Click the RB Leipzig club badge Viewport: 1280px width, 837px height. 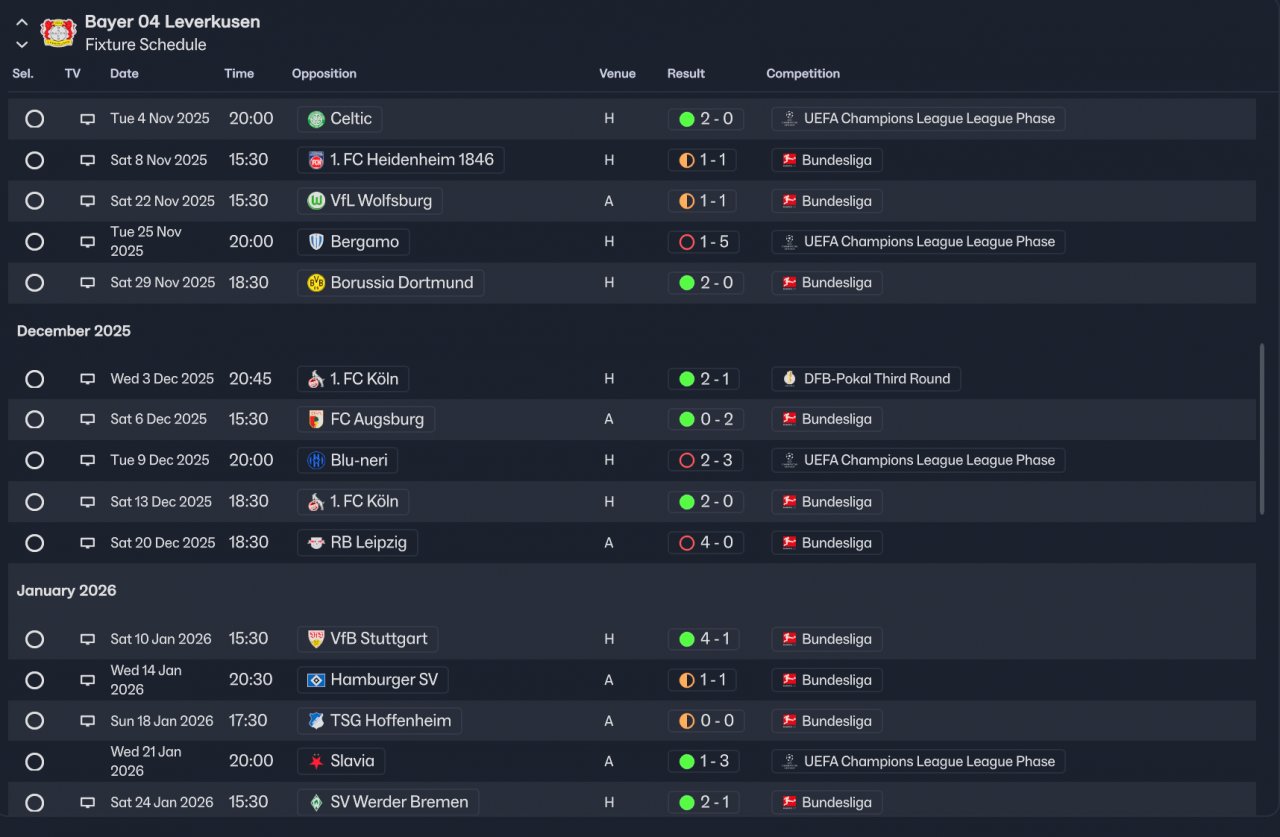click(316, 543)
